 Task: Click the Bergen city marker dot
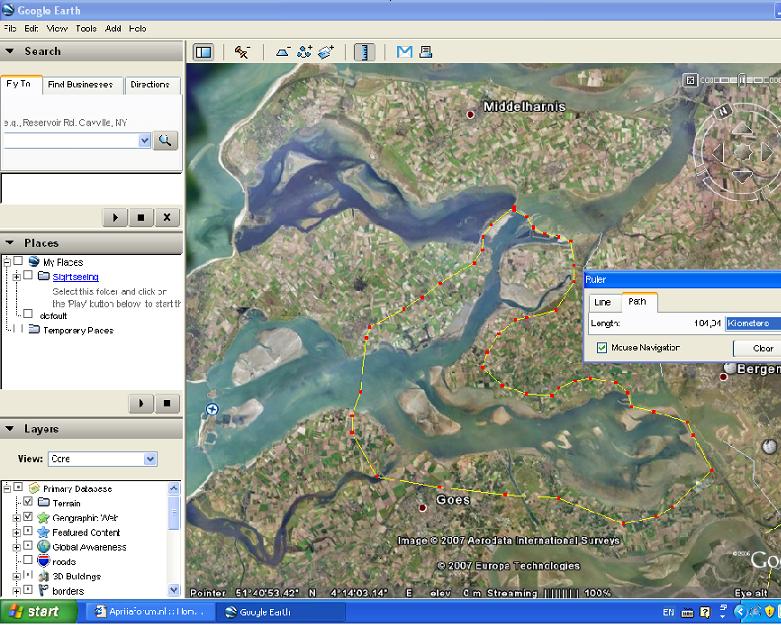click(723, 377)
